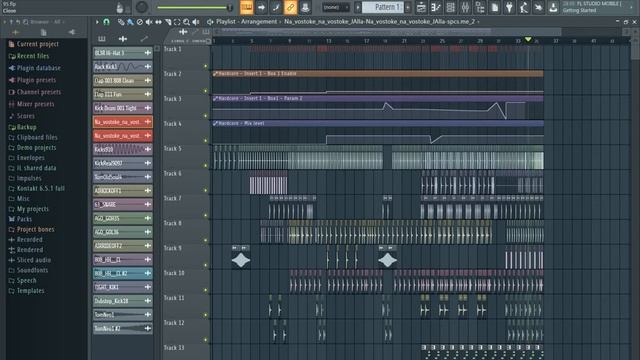The image size is (640, 360).
Task: Click the piano icon tab in picker panel
Action: click(102, 39)
